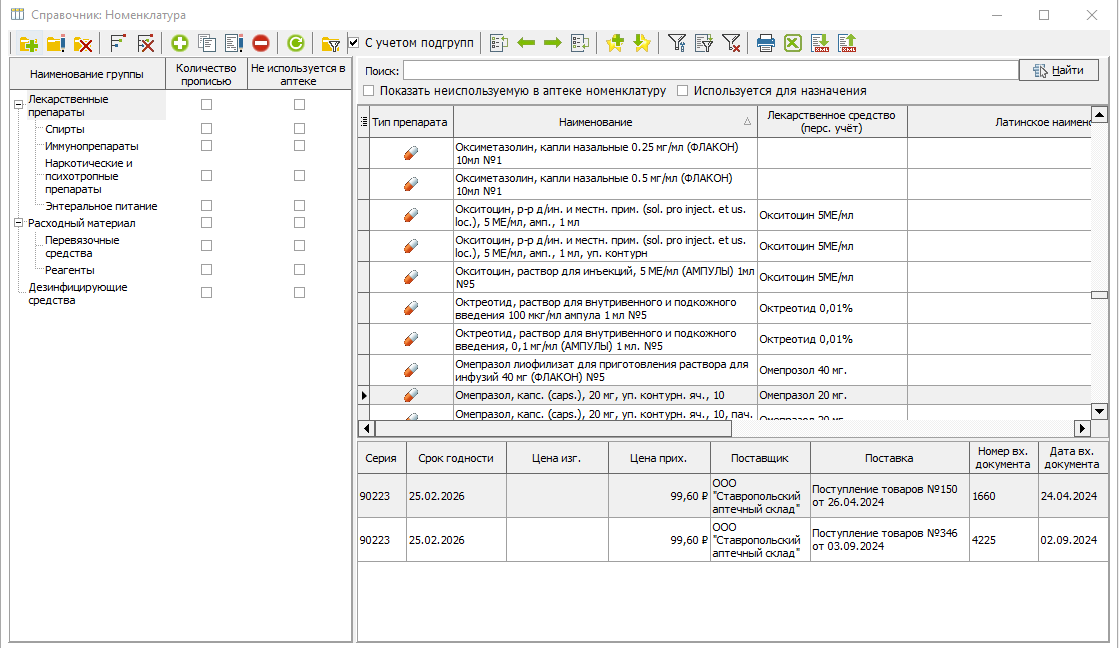Click the folder filter icon
The image size is (1119, 648).
330,44
